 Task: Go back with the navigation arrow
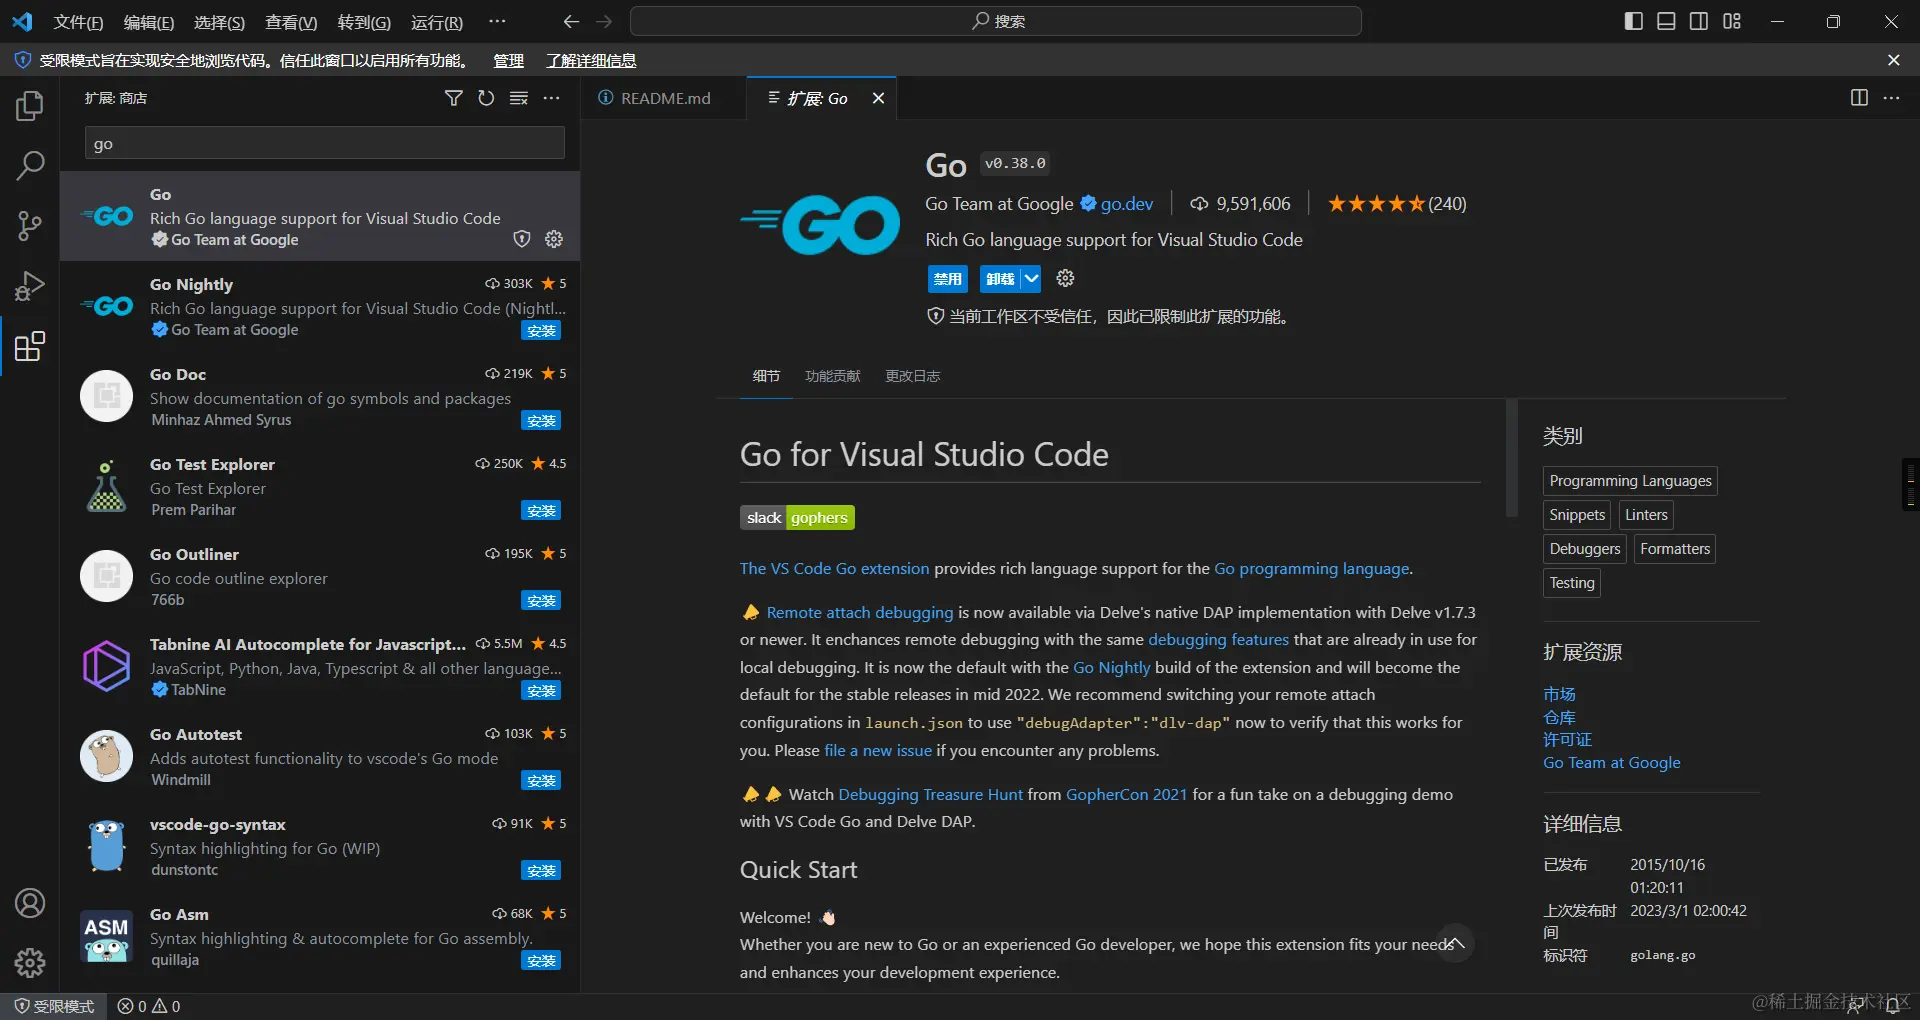point(571,21)
